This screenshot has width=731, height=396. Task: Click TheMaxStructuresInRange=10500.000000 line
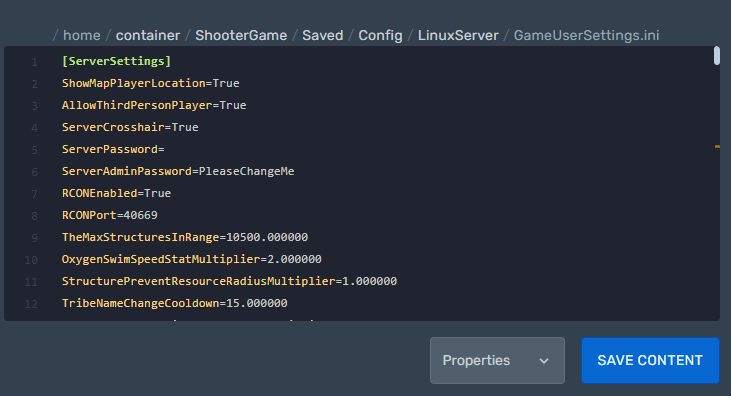[x=185, y=237]
